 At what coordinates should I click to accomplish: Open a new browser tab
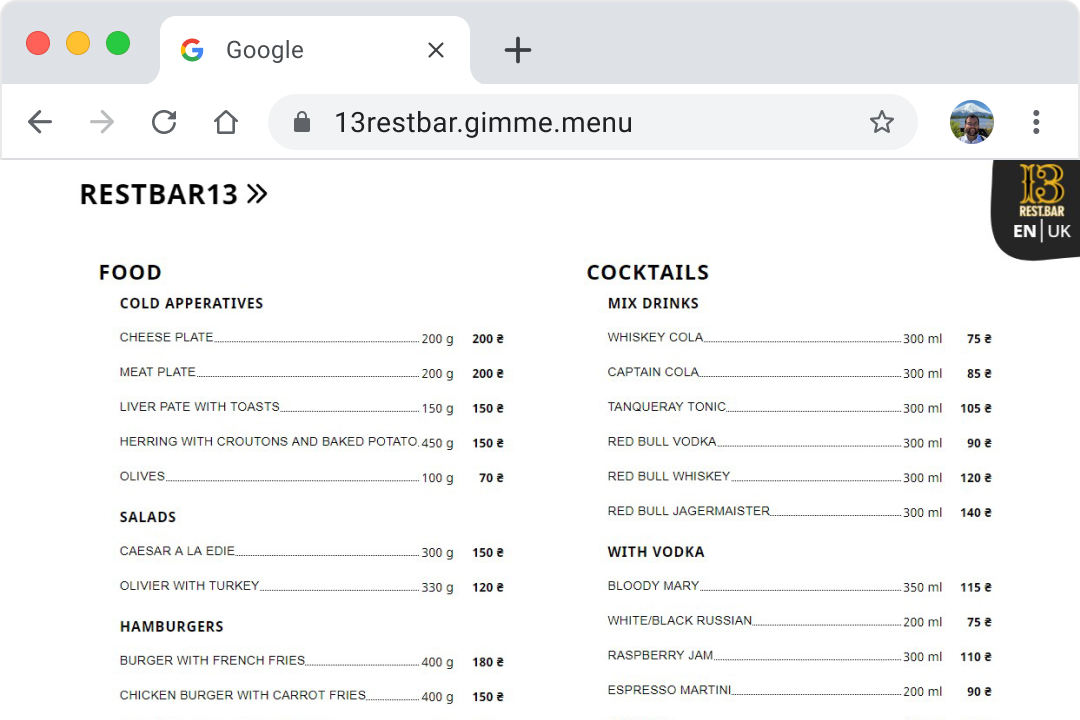point(518,49)
